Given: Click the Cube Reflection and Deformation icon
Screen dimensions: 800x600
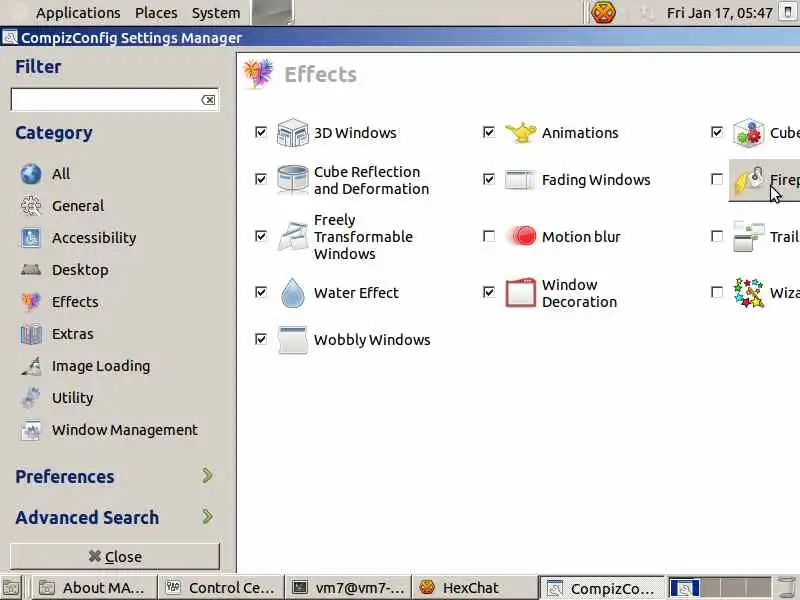Looking at the screenshot, I should (292, 180).
